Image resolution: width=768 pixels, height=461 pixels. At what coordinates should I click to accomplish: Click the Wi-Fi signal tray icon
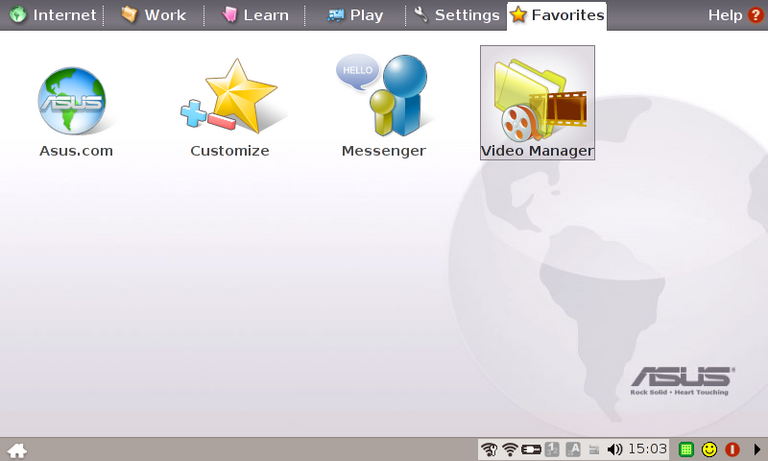tap(510, 449)
